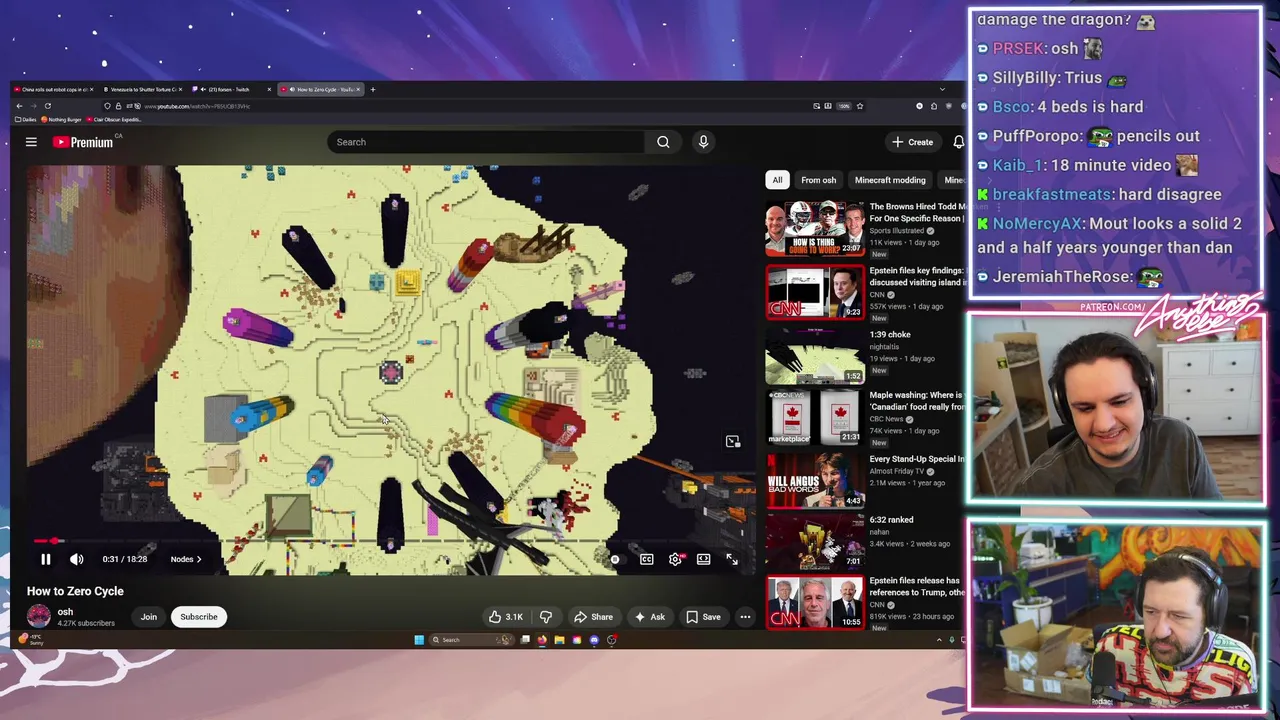
Task: Open the player settings gear
Action: click(x=675, y=559)
